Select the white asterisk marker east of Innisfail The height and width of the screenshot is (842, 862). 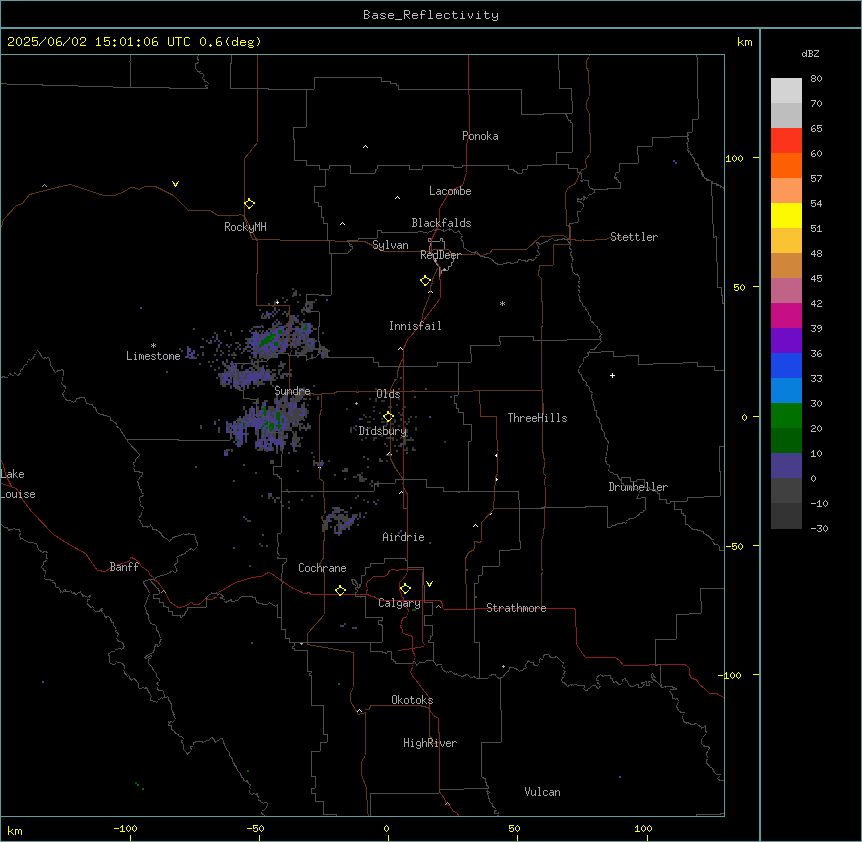502,303
